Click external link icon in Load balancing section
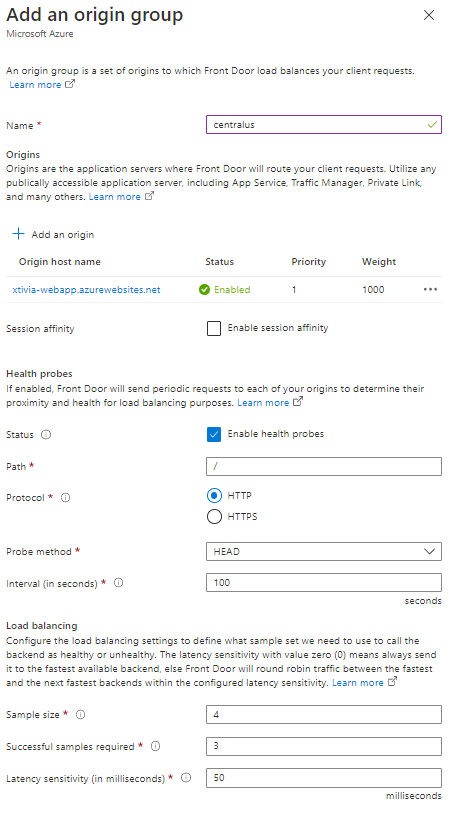 pos(392,682)
